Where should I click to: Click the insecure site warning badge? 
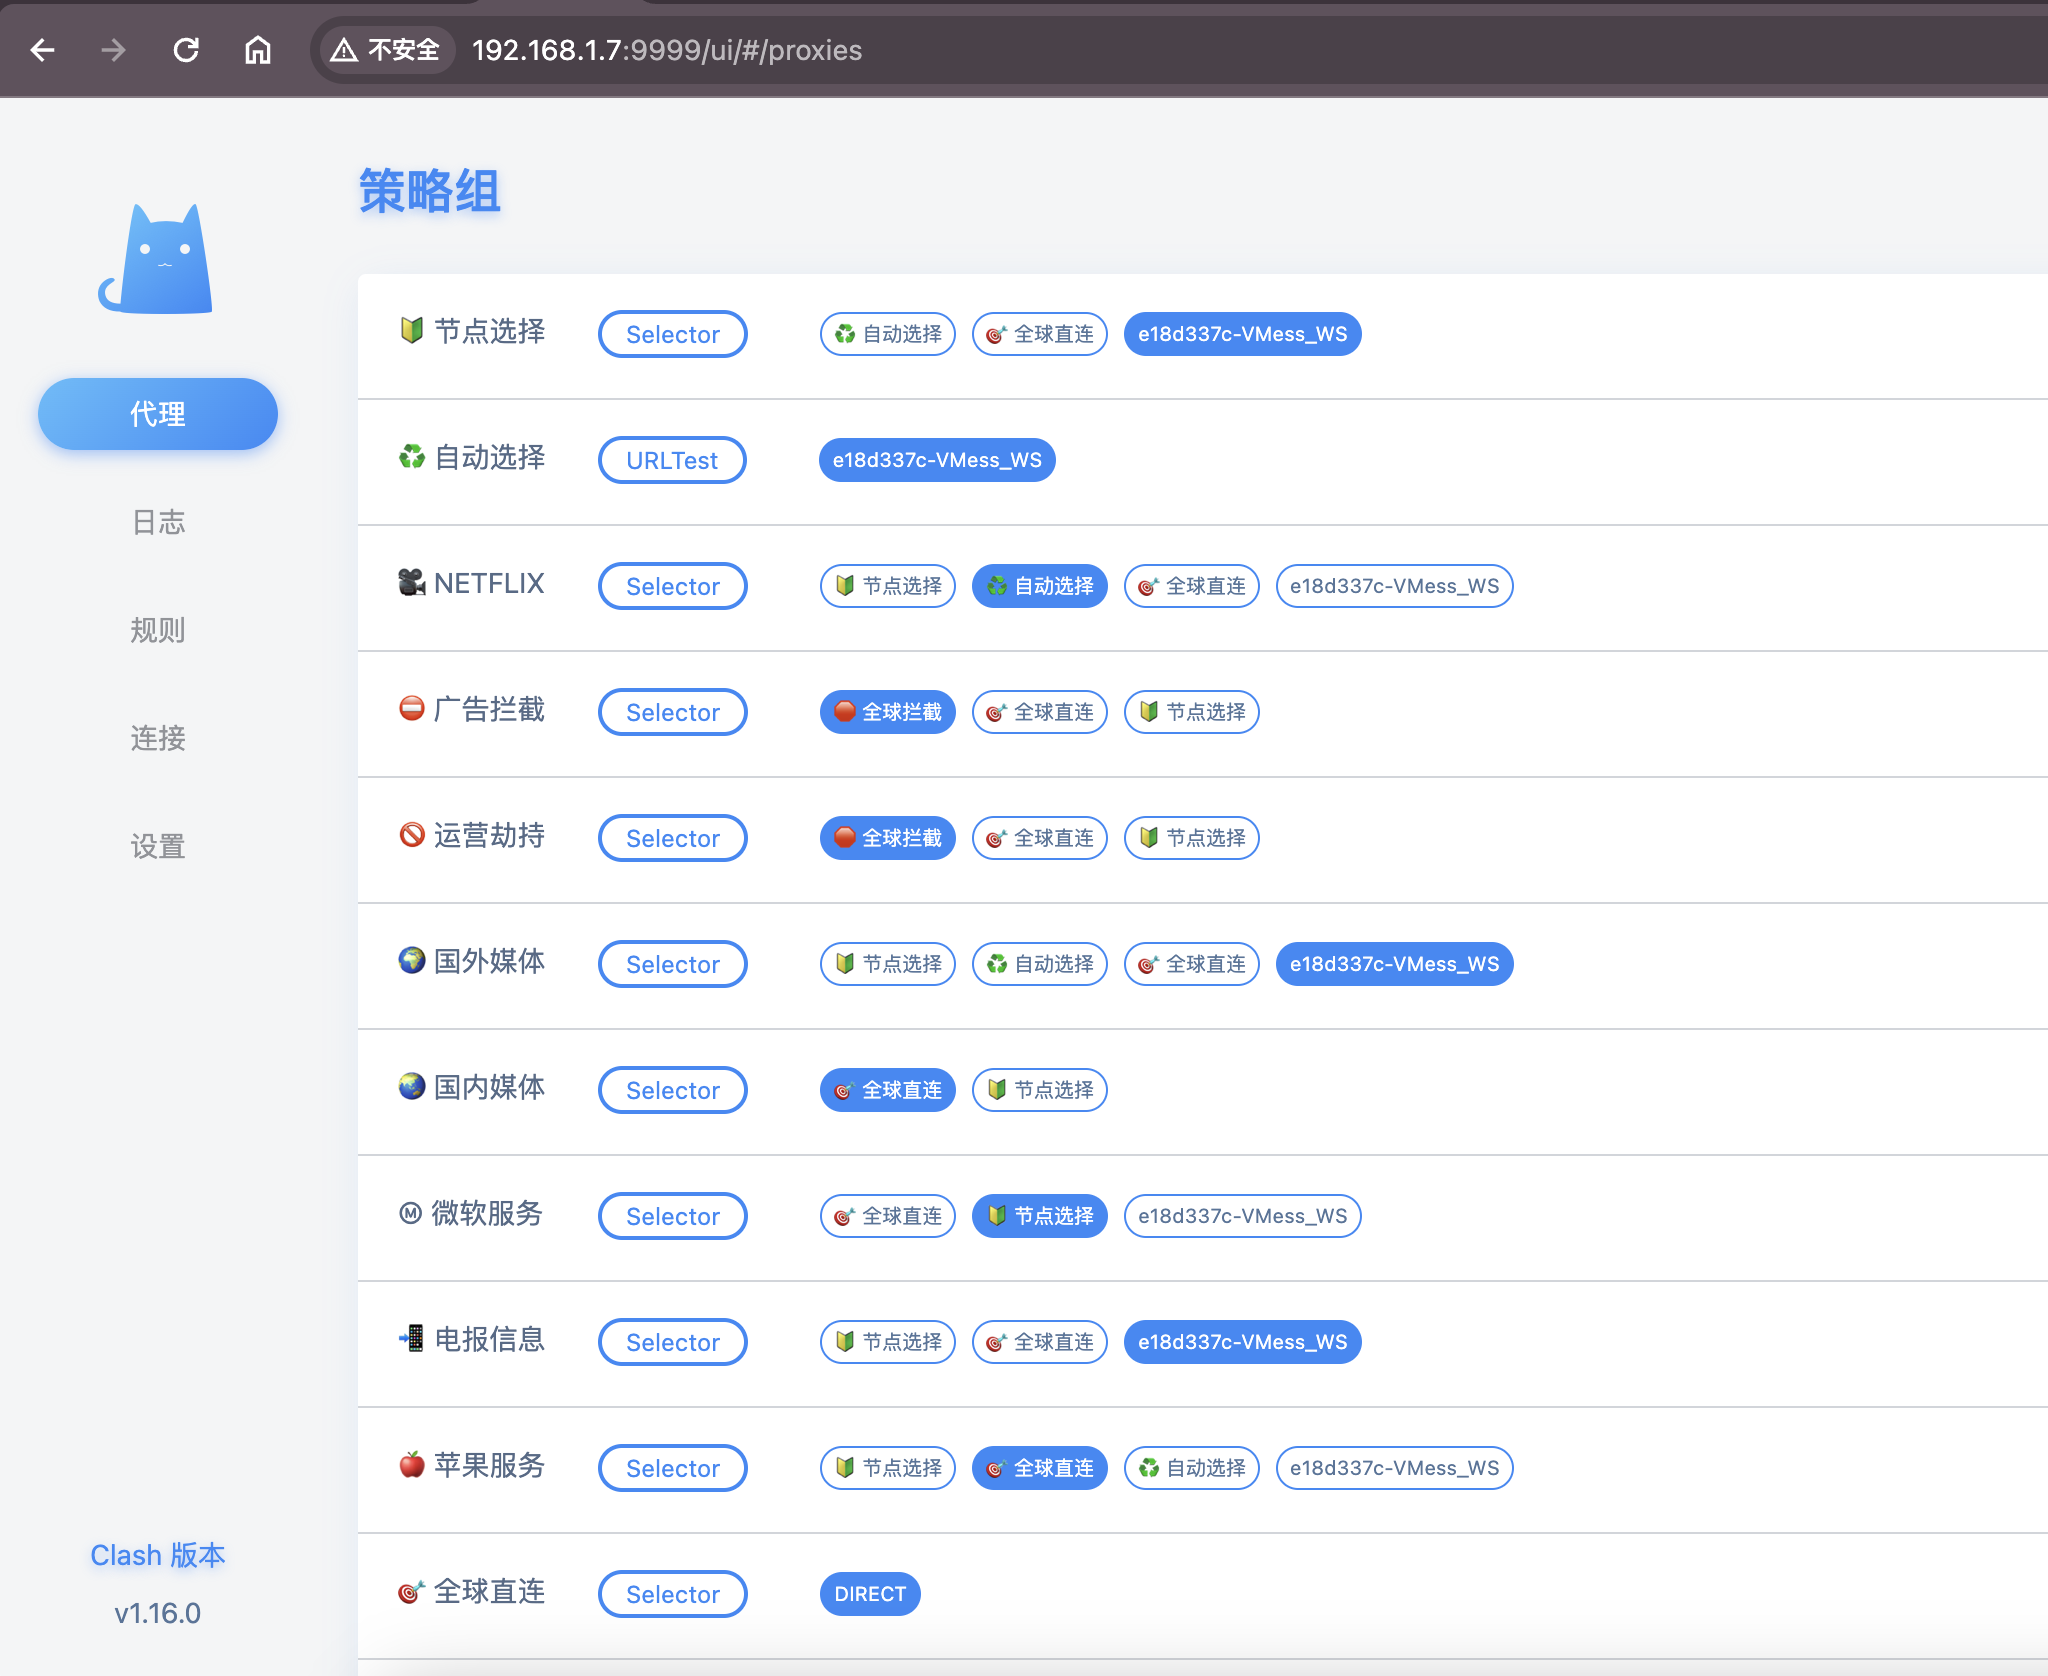coord(386,50)
